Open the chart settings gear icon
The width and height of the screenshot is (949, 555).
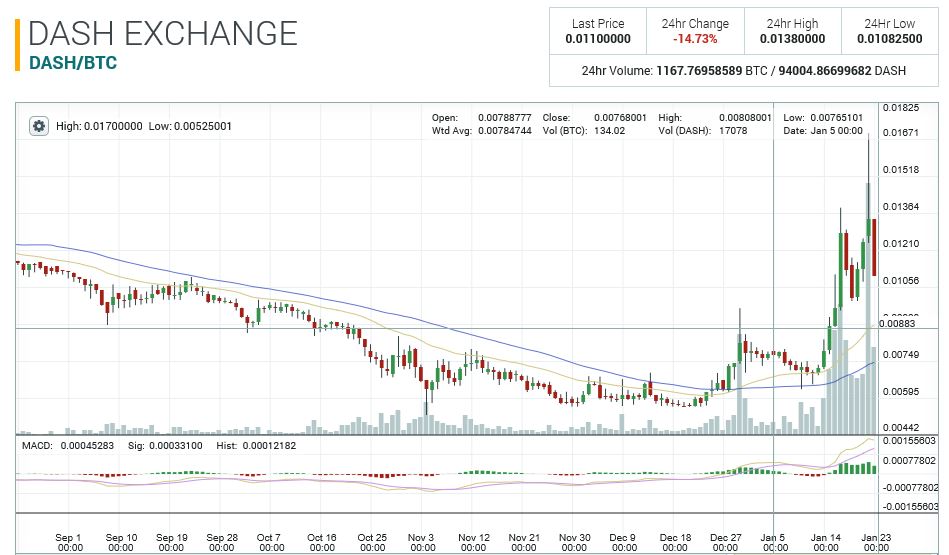(x=39, y=126)
